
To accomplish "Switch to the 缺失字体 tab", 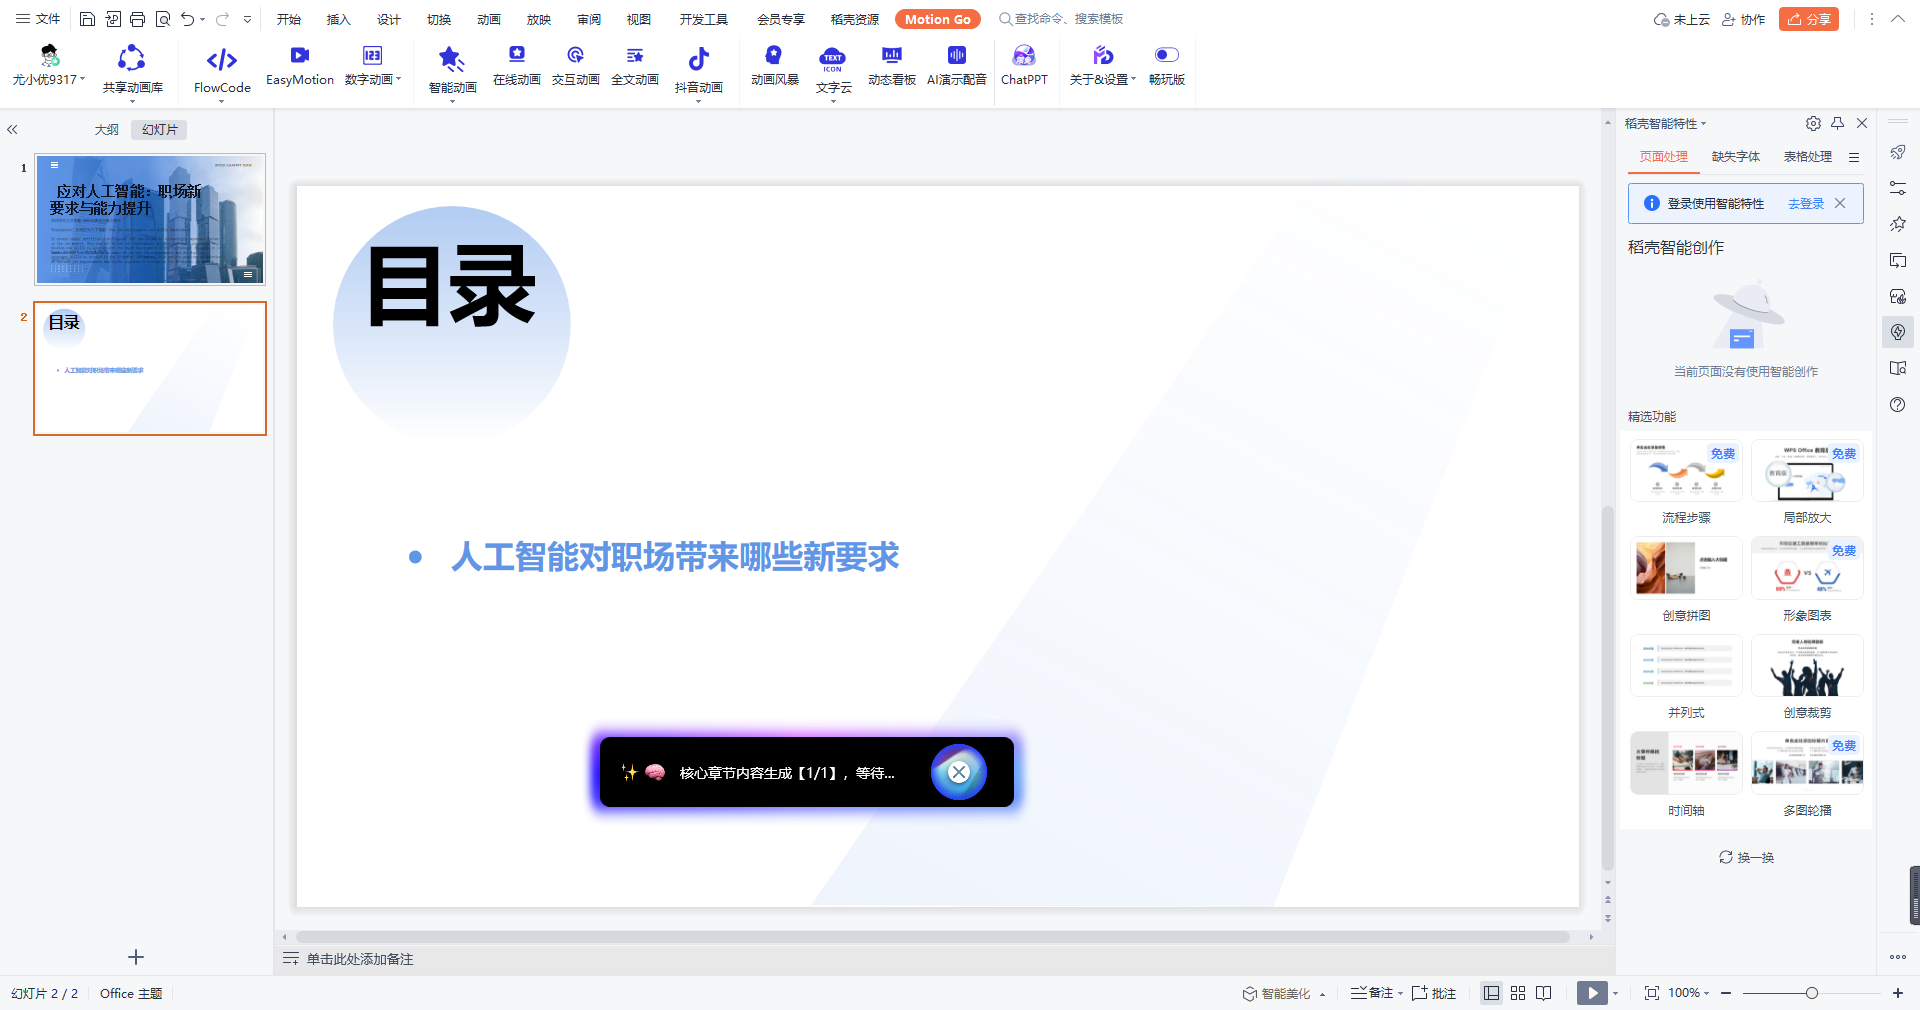I will point(1736,157).
